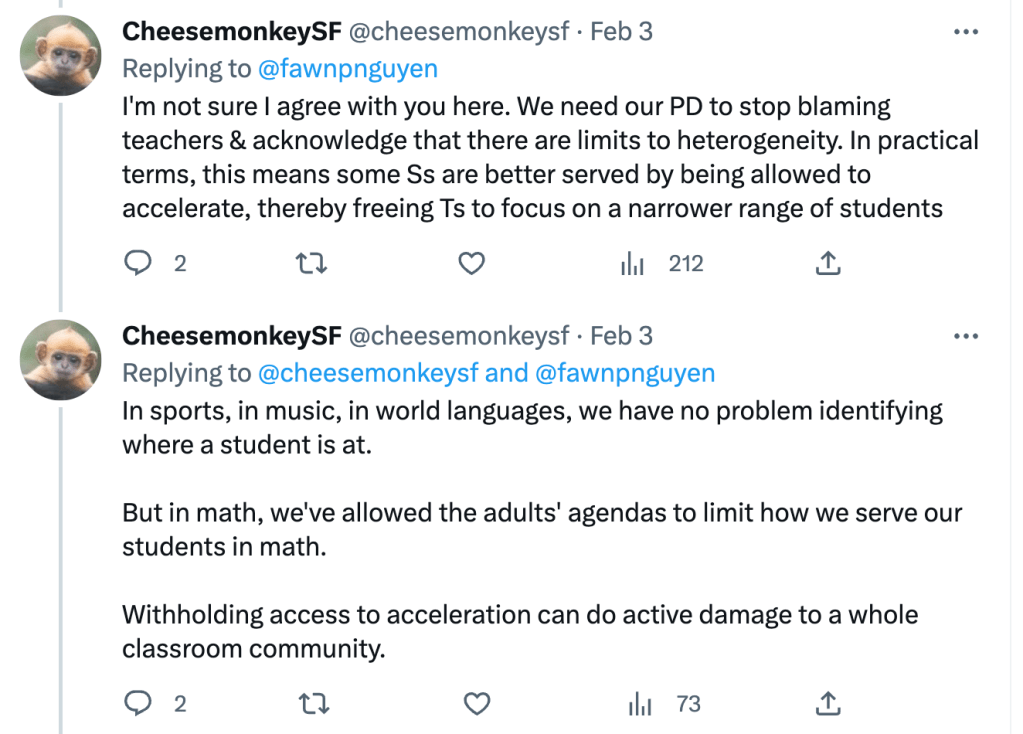
Task: Open the Feb 3 timestamp on second tweet
Action: (621, 336)
